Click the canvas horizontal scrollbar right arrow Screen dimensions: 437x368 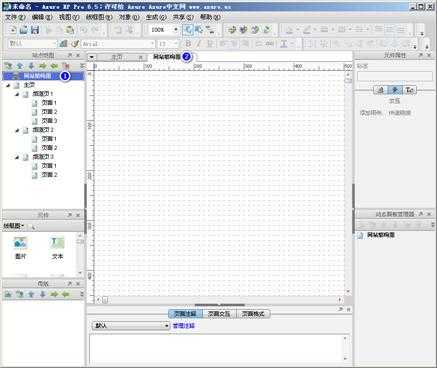[x=340, y=300]
